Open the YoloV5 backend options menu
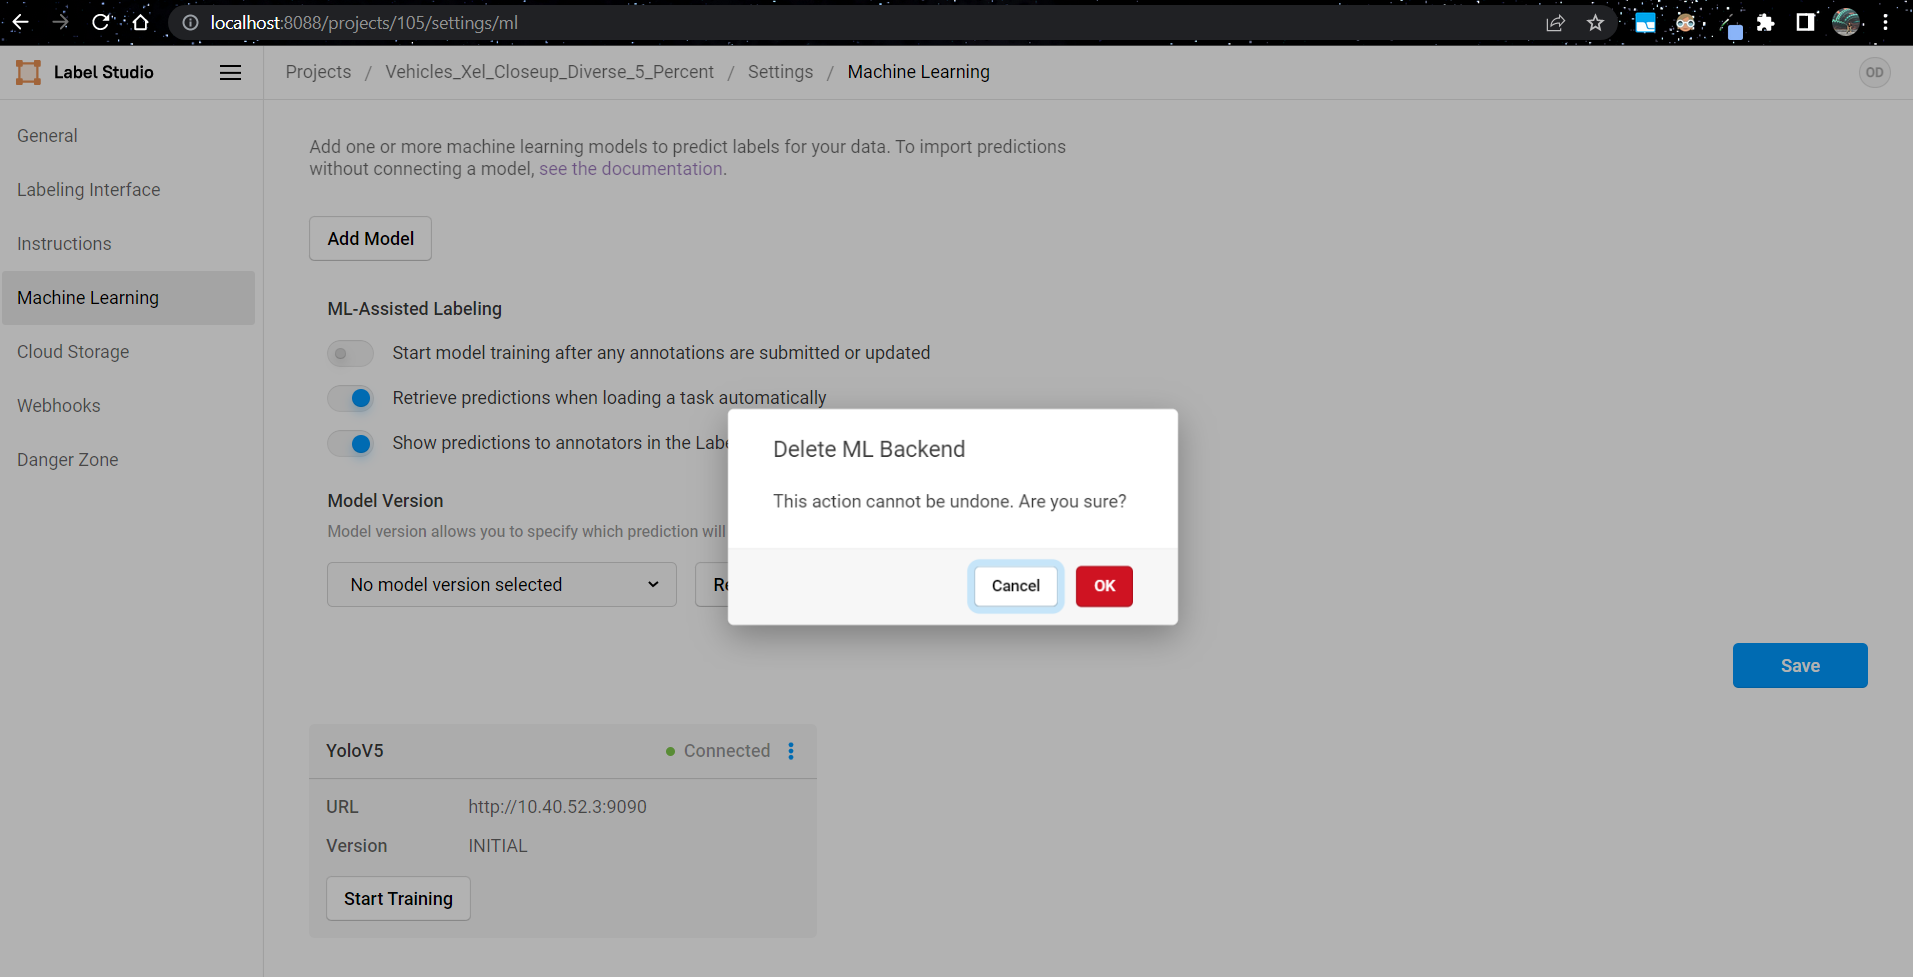Viewport: 1913px width, 977px height. click(791, 751)
